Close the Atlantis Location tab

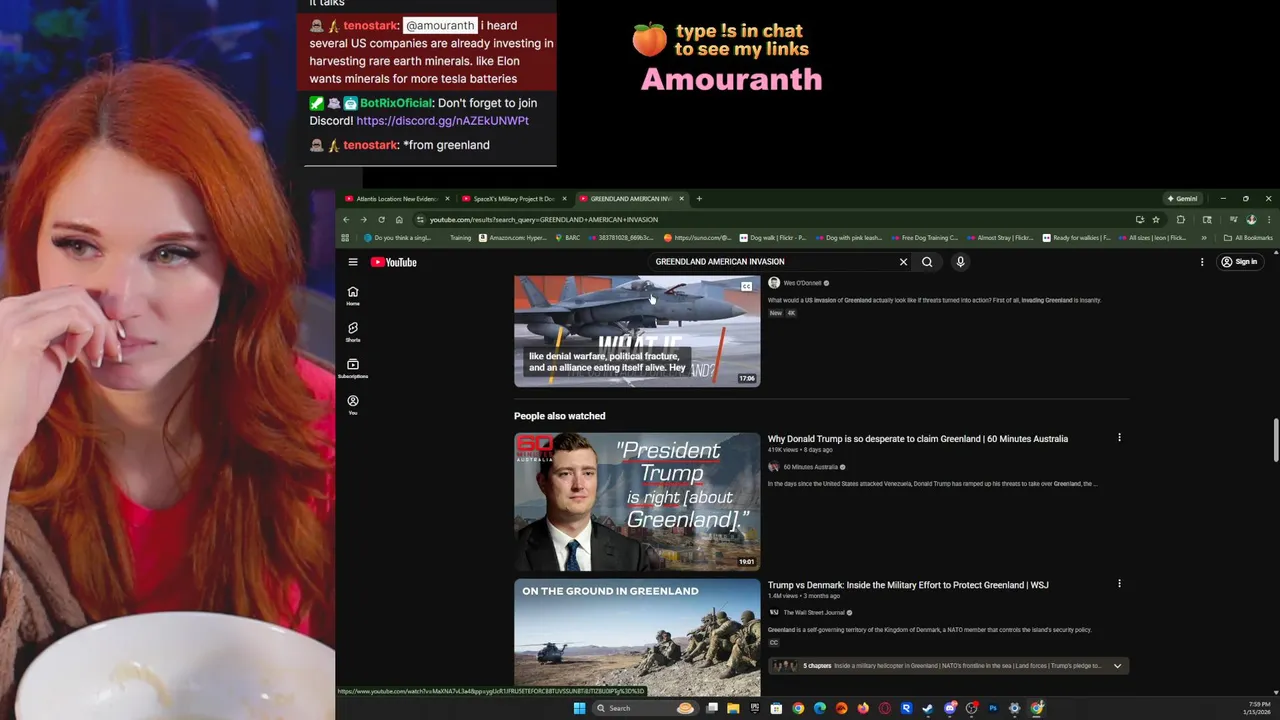[447, 199]
